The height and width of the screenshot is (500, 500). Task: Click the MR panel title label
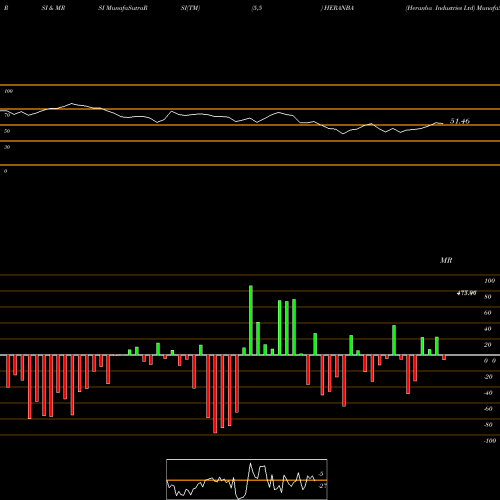[x=446, y=260]
